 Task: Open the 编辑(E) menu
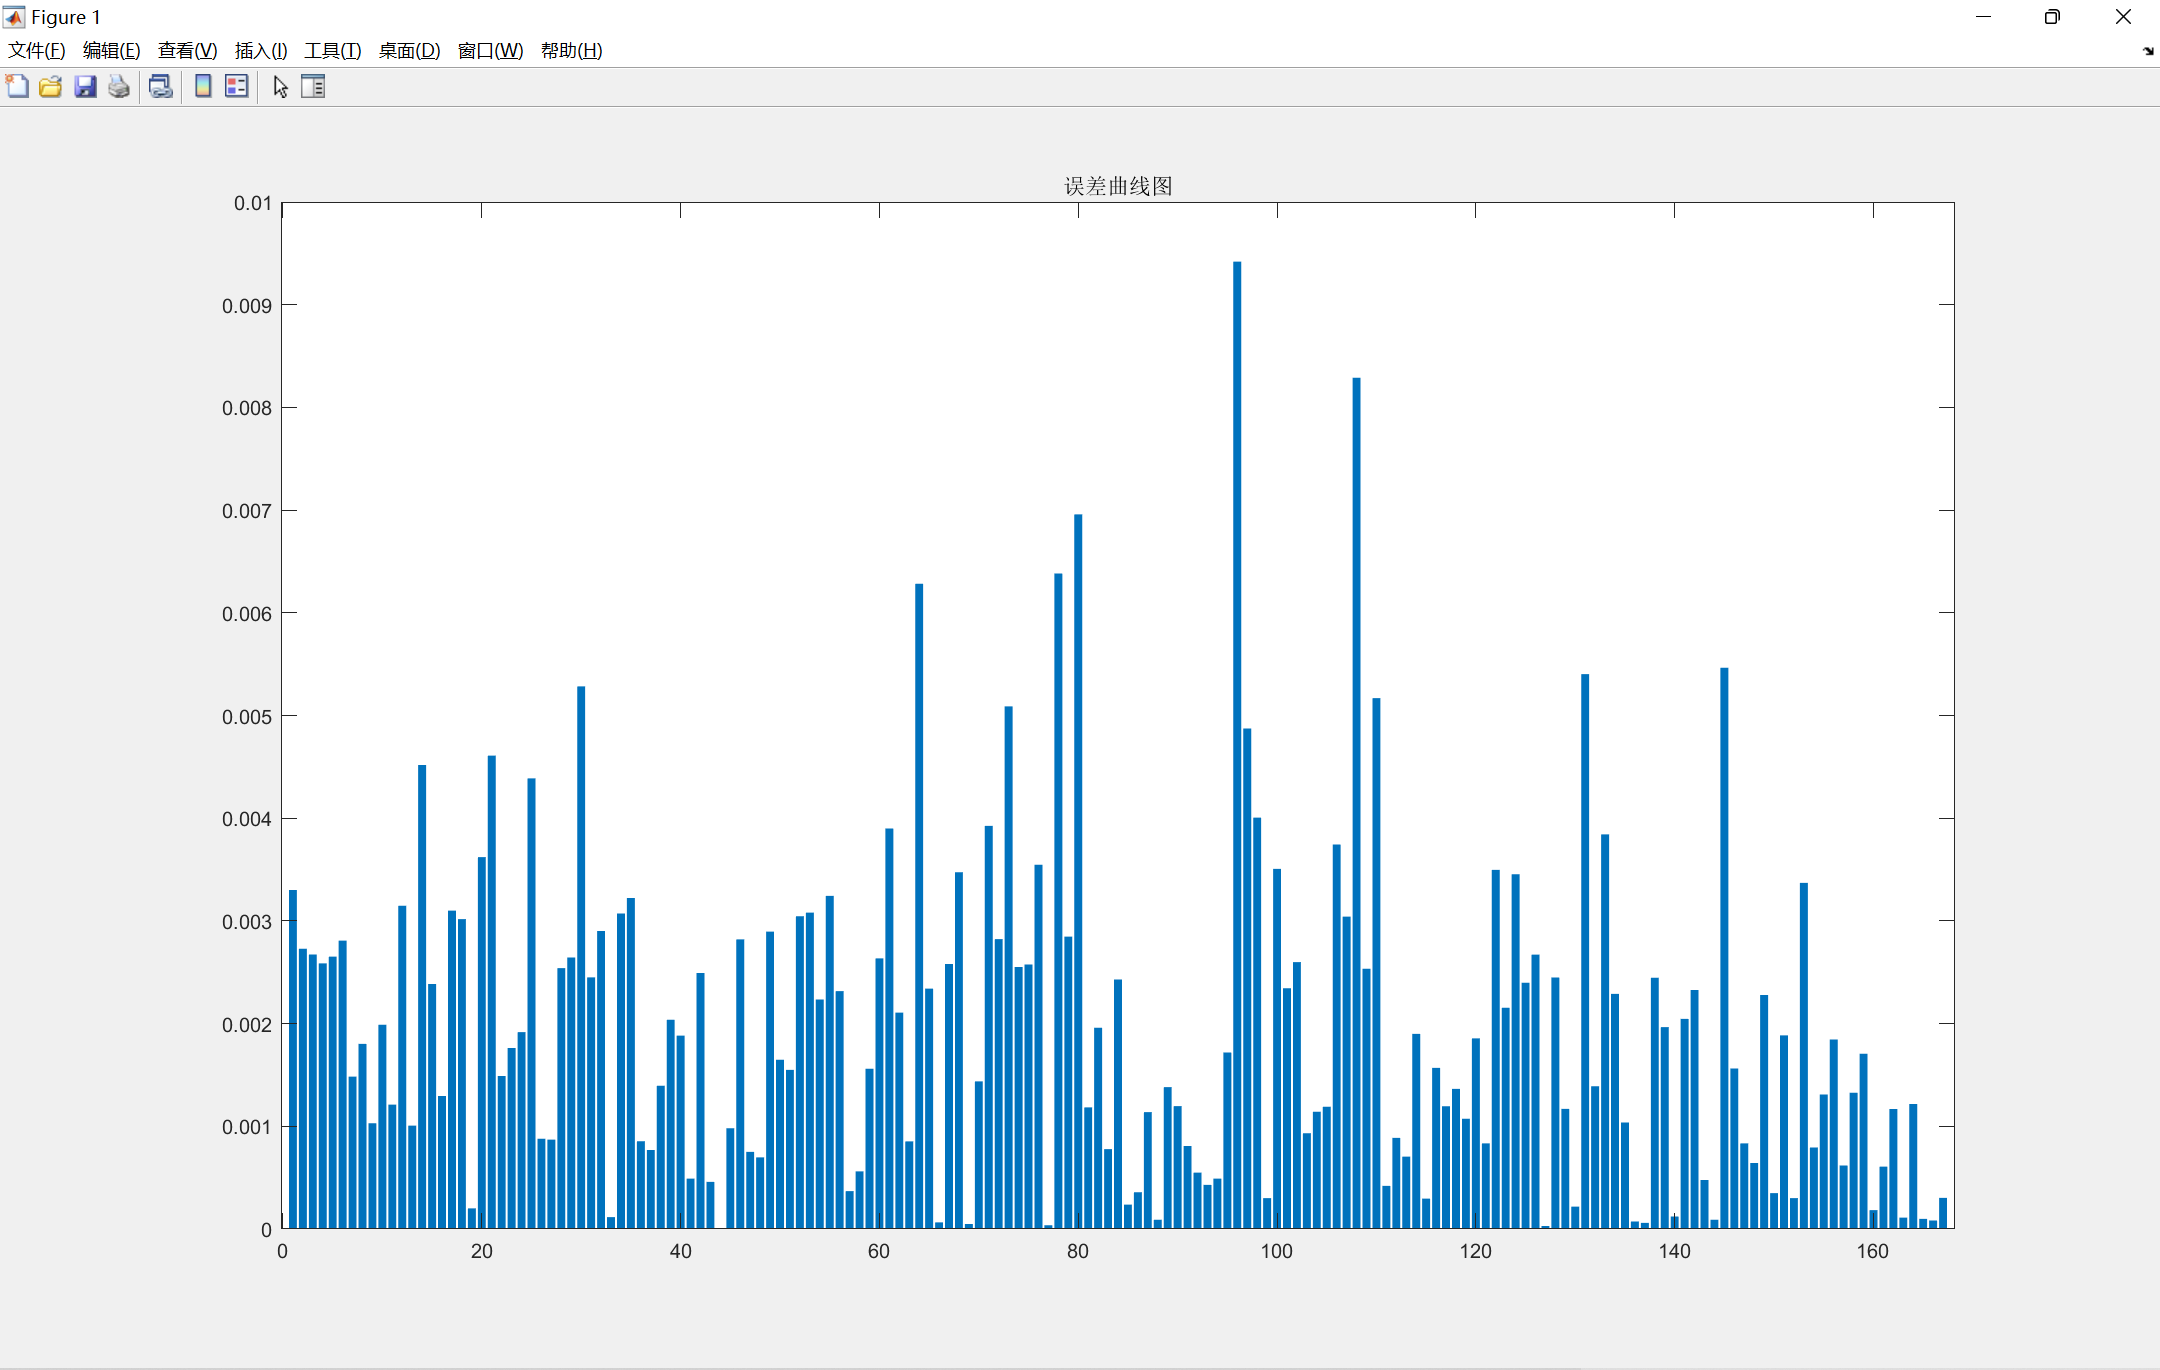point(111,51)
